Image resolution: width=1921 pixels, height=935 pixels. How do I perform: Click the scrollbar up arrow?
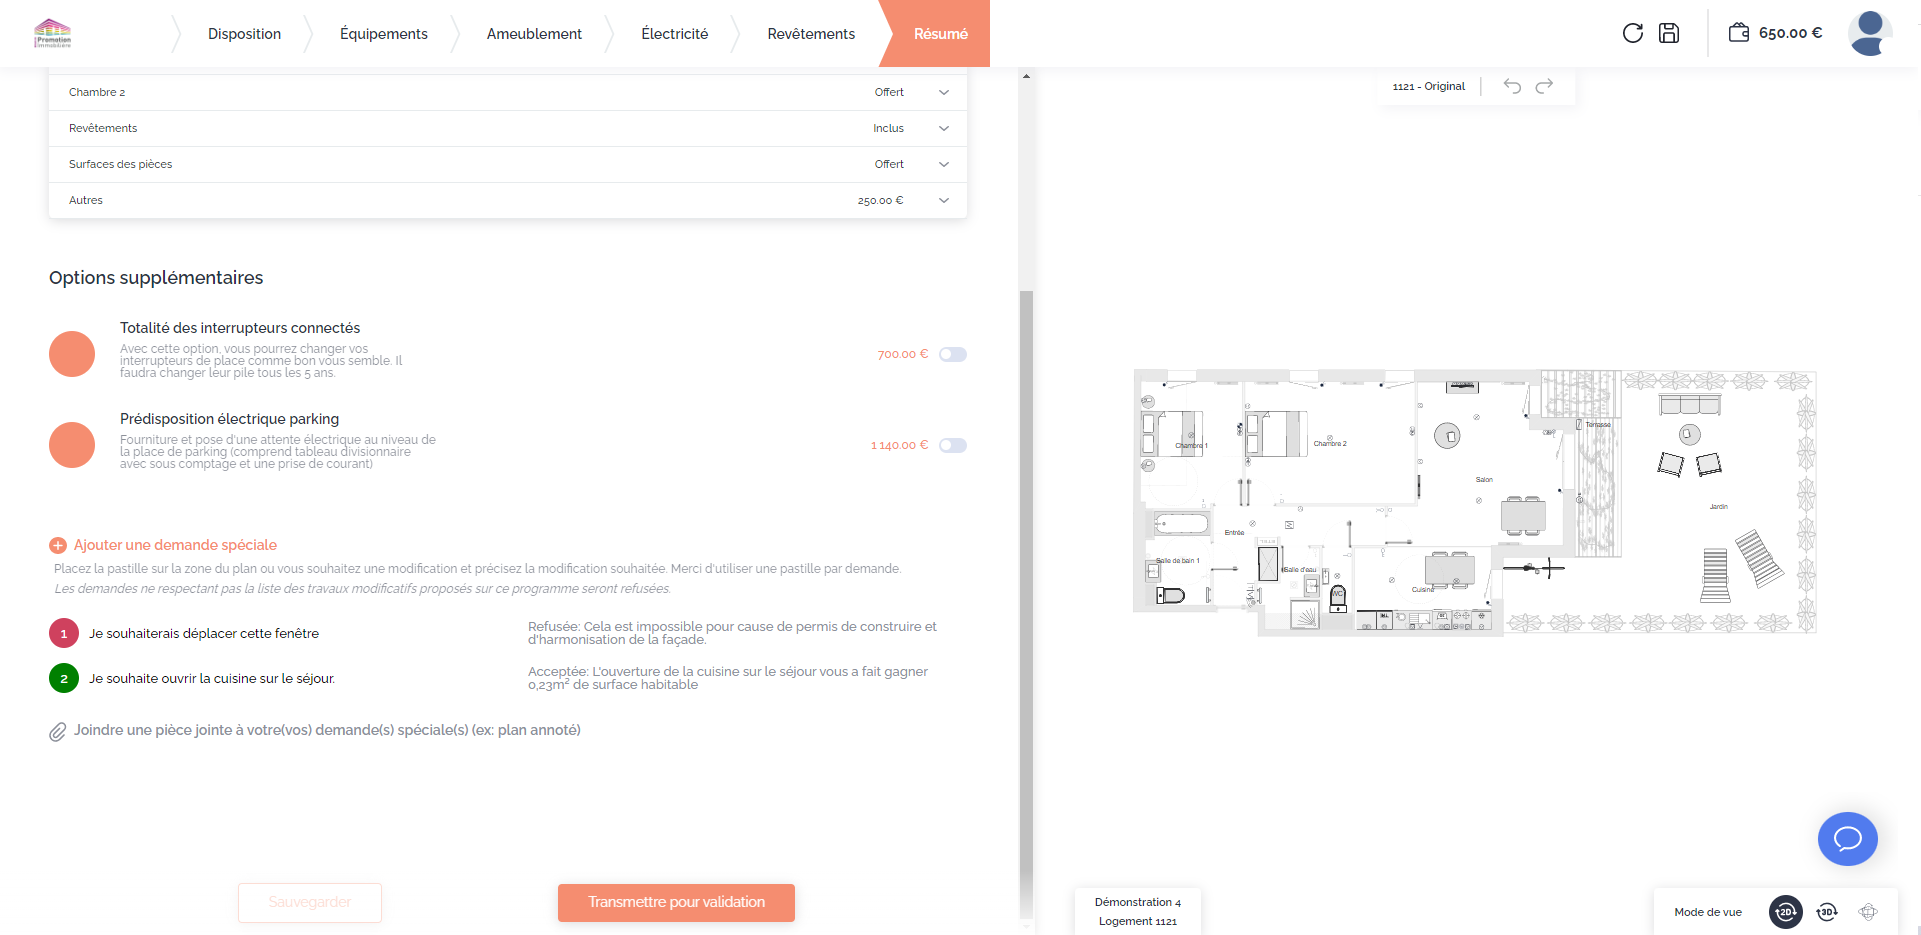[x=1026, y=76]
